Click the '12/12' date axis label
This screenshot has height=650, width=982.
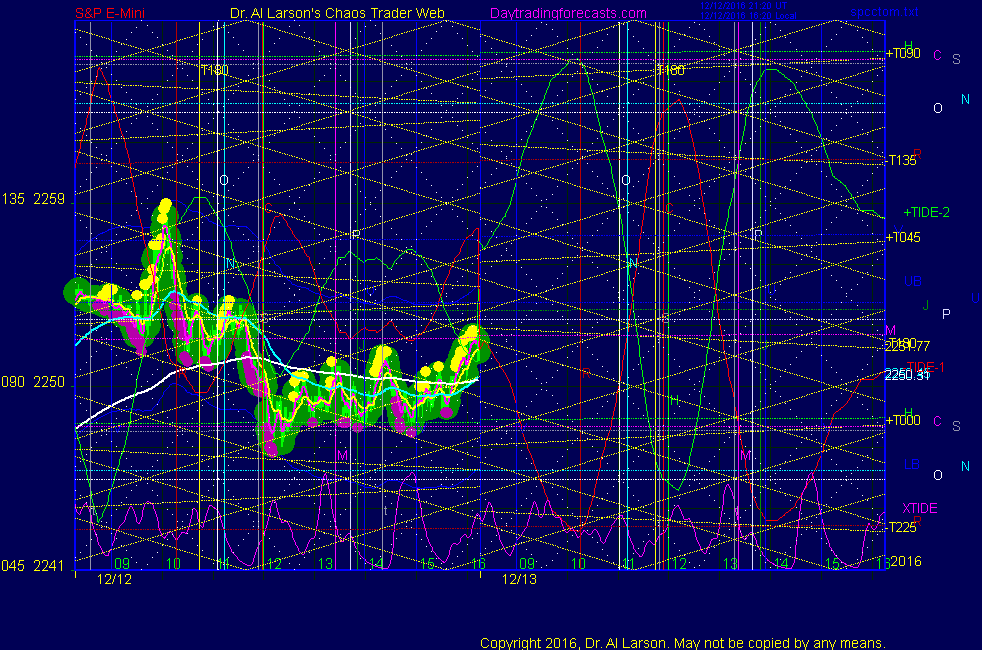point(115,579)
